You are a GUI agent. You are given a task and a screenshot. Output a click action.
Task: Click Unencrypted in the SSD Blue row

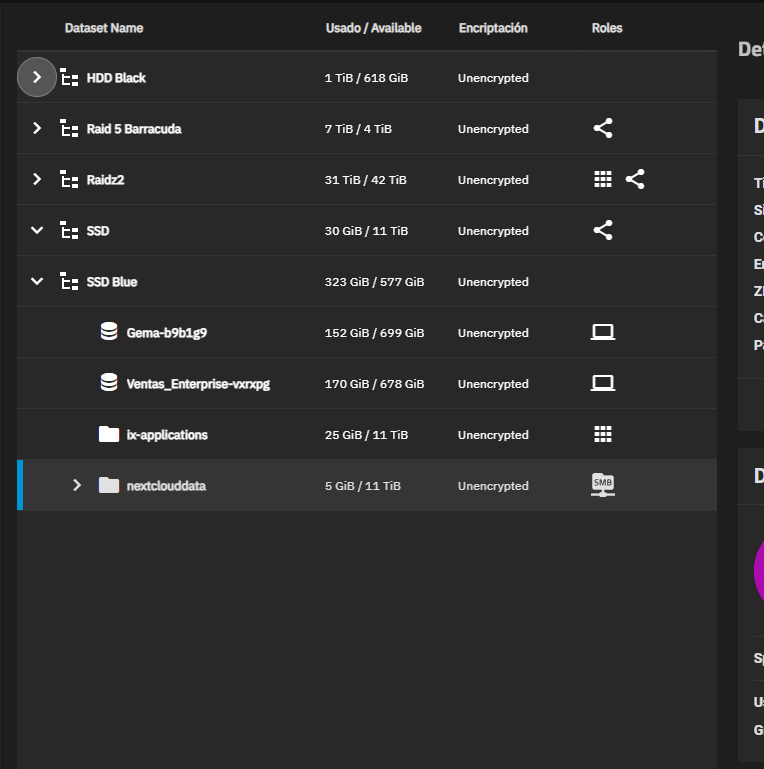pos(493,282)
